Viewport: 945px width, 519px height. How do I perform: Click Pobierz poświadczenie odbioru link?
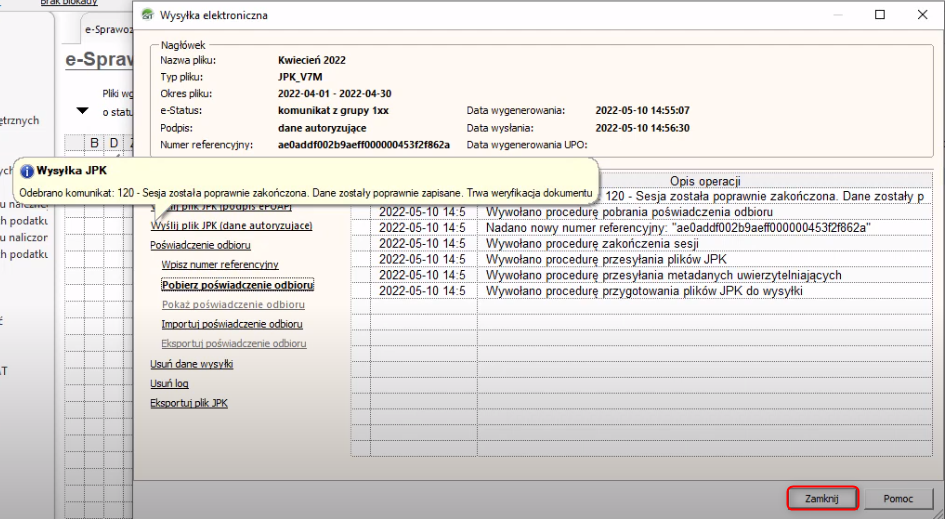click(237, 285)
